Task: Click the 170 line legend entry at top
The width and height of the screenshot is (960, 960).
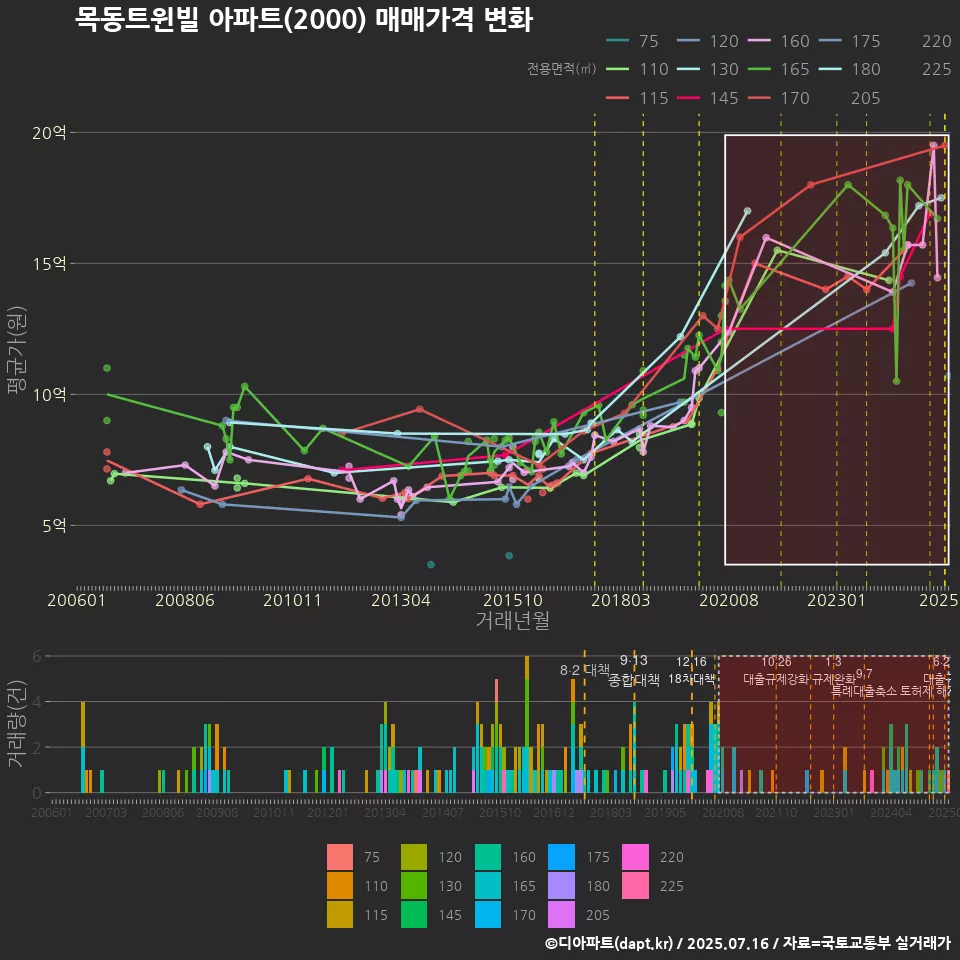Action: pos(779,98)
